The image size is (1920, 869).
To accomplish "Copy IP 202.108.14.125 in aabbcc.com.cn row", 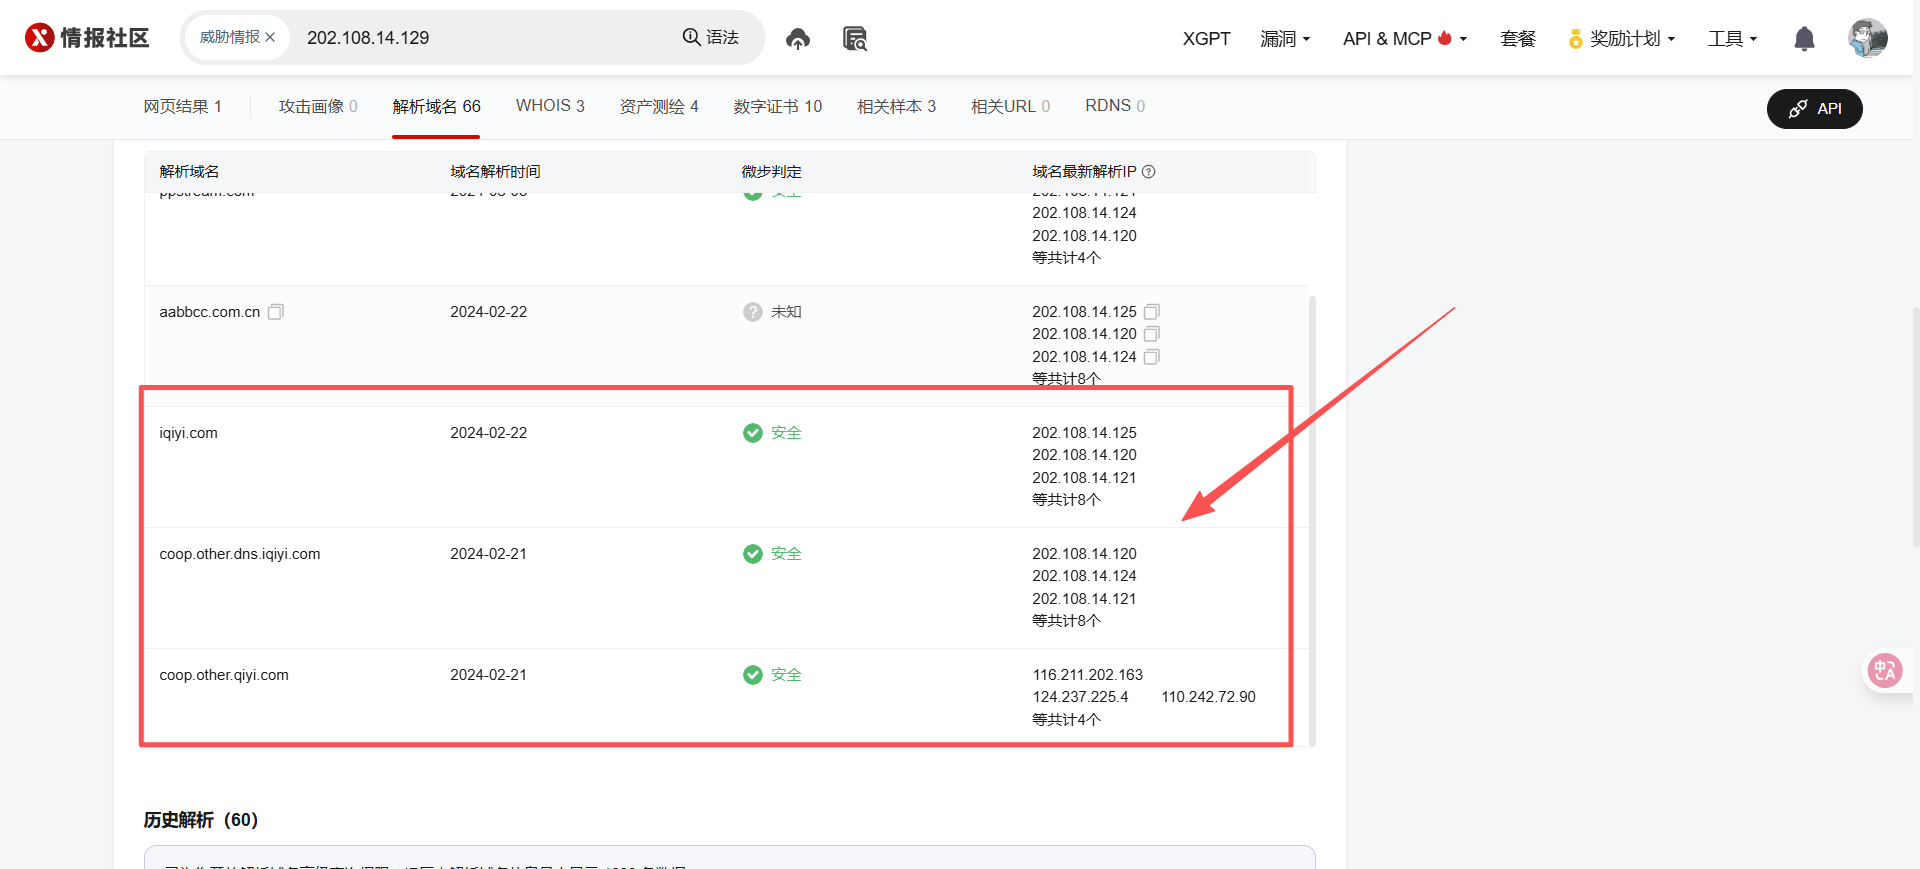I will click(x=1152, y=312).
